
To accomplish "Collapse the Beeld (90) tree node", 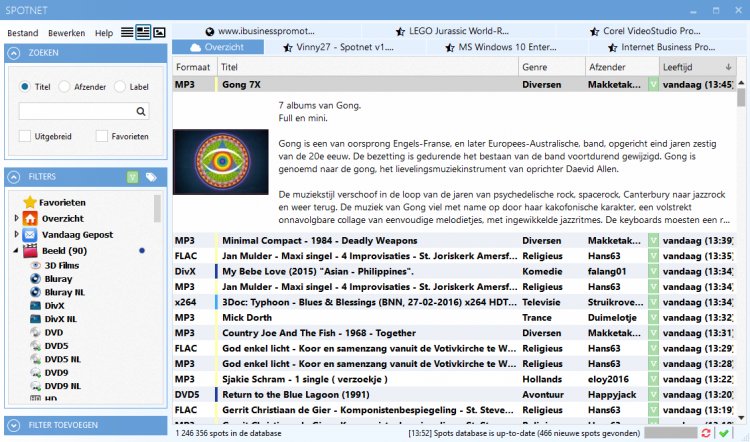I will (16, 251).
